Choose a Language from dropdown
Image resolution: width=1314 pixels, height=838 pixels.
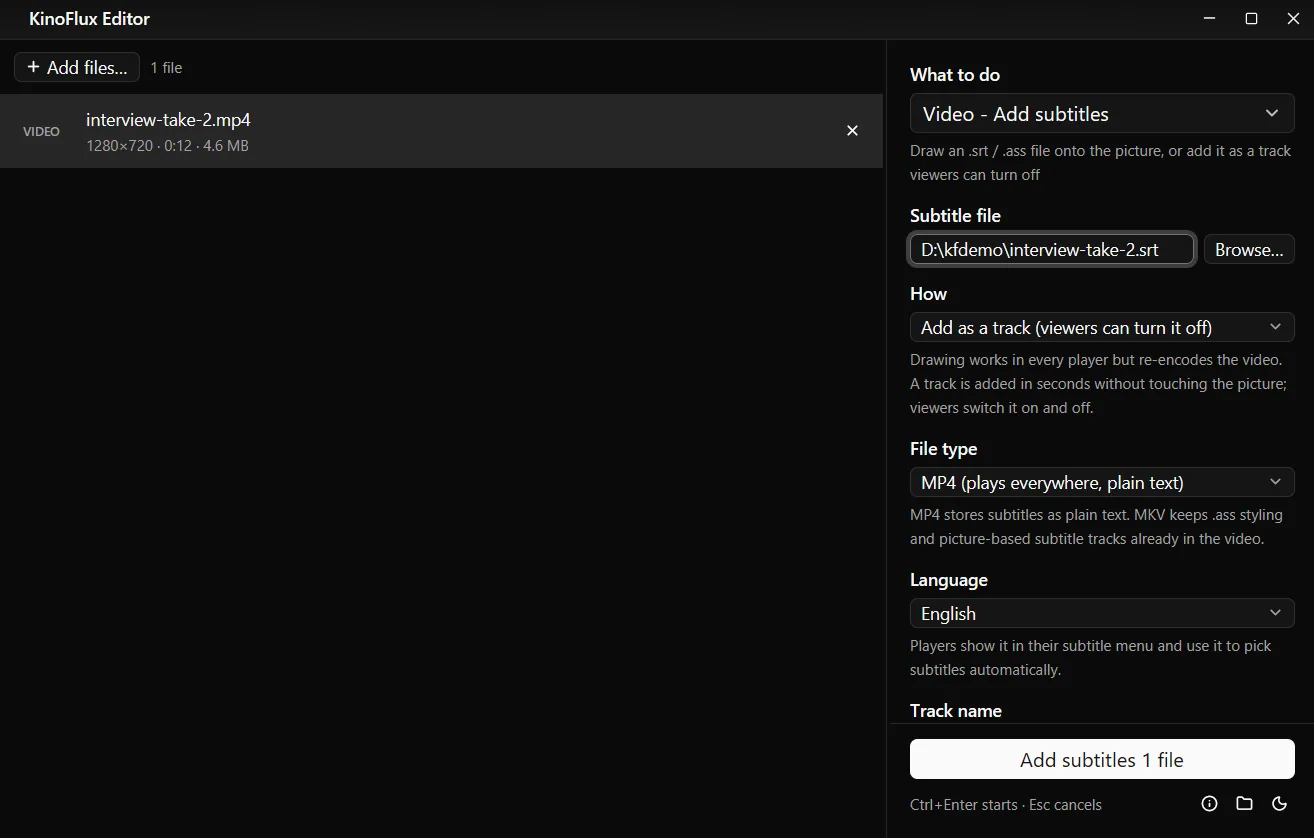pos(1102,613)
